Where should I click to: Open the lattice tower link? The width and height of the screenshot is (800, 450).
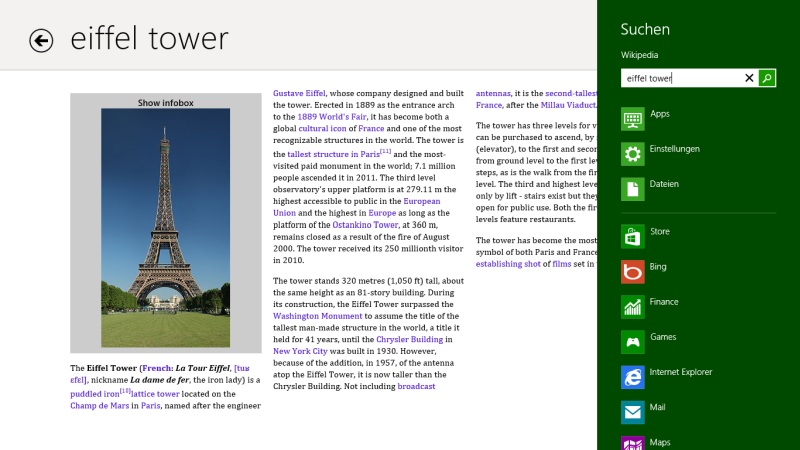[155, 394]
